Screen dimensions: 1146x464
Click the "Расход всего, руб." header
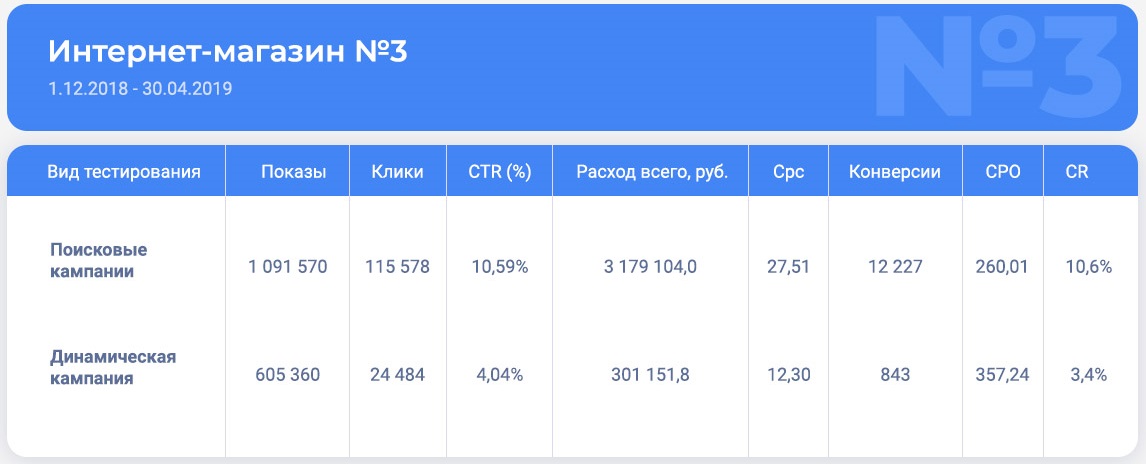click(652, 171)
